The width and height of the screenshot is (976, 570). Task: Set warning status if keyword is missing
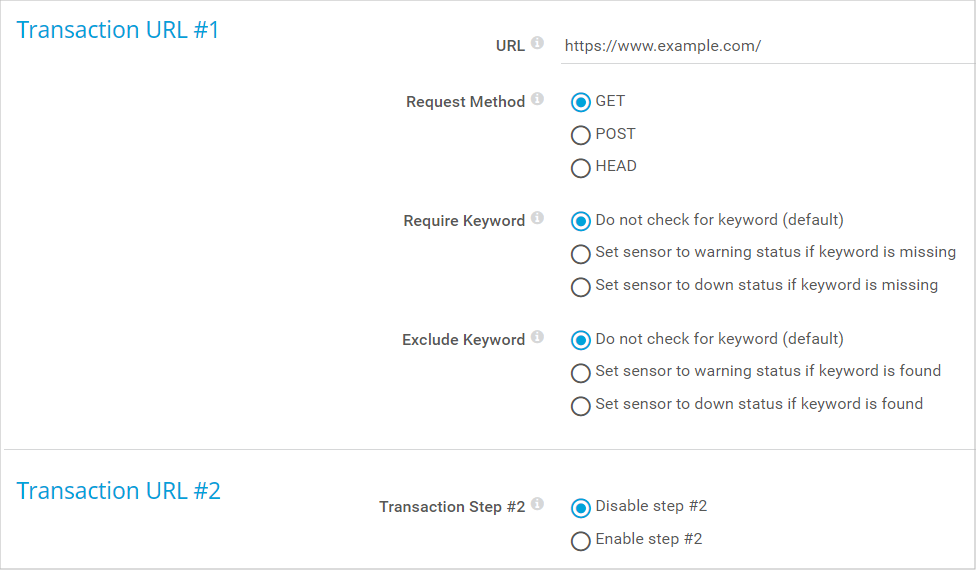tap(580, 254)
